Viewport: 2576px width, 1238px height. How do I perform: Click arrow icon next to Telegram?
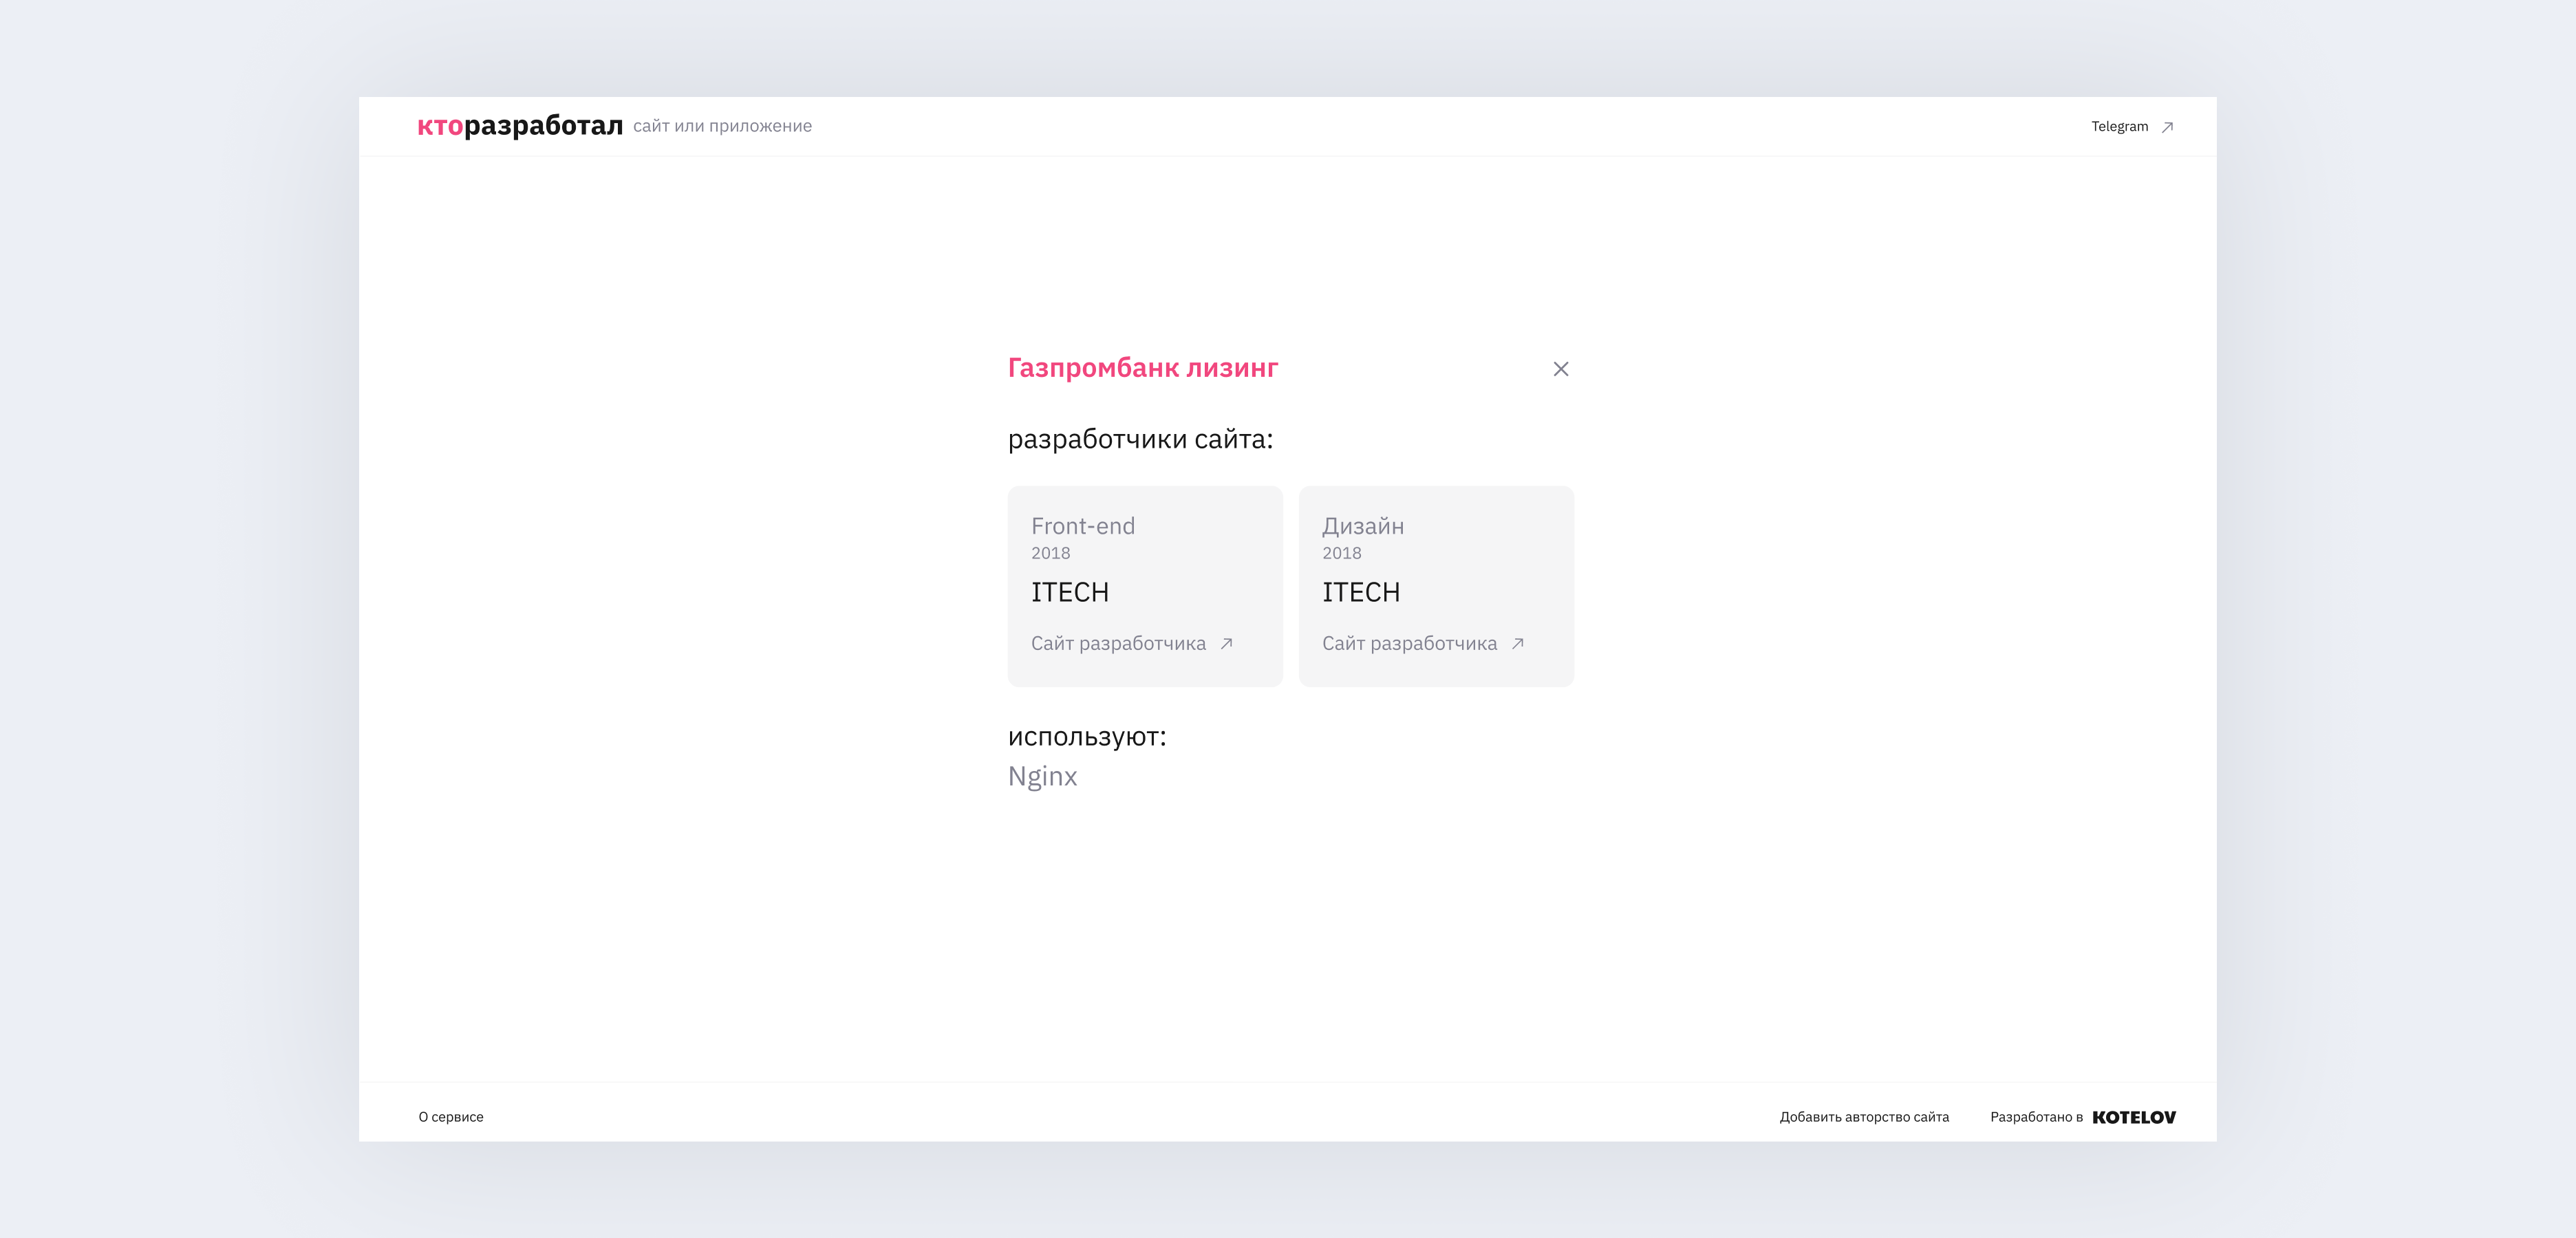[x=2167, y=127]
